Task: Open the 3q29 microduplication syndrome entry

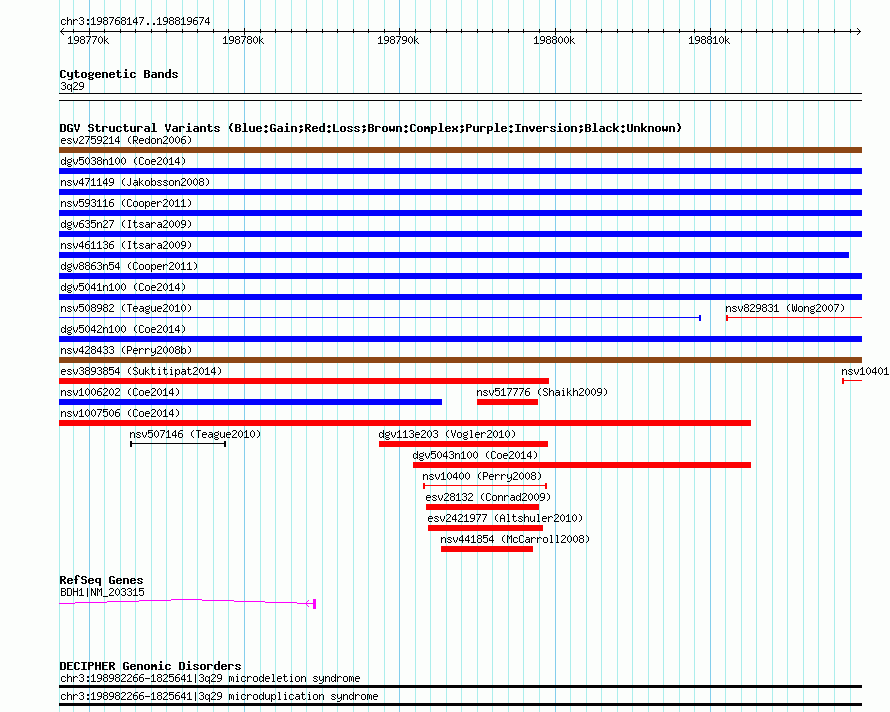Action: click(460, 705)
